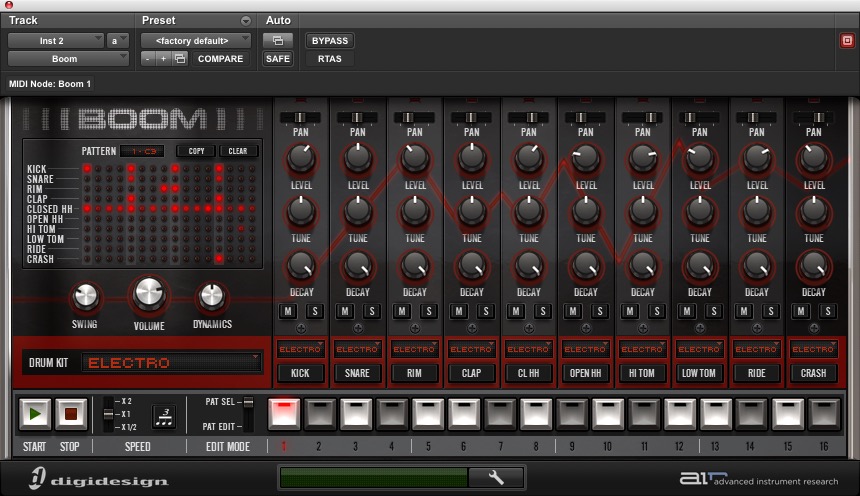Click the pattern number display field

[x=143, y=151]
